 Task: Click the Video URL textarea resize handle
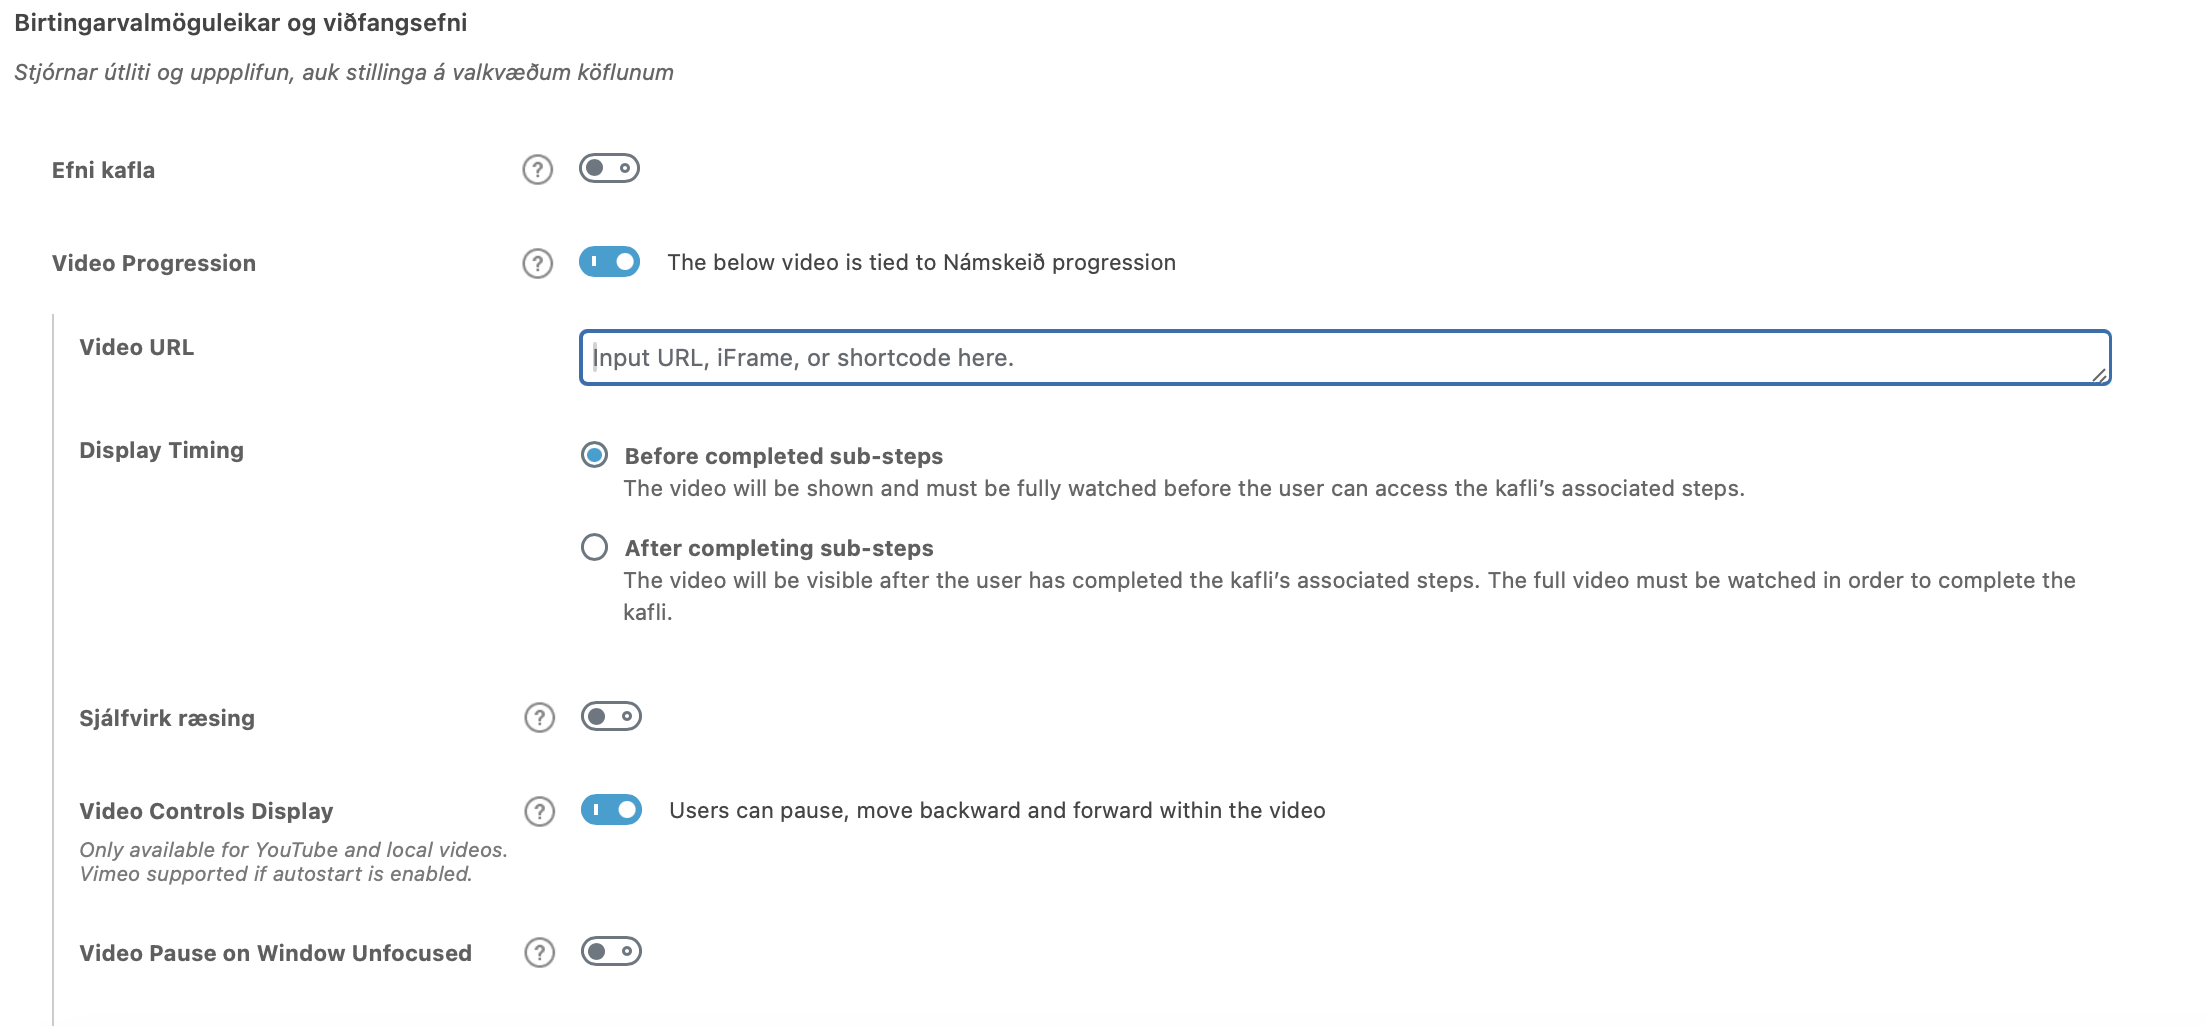click(x=2099, y=375)
